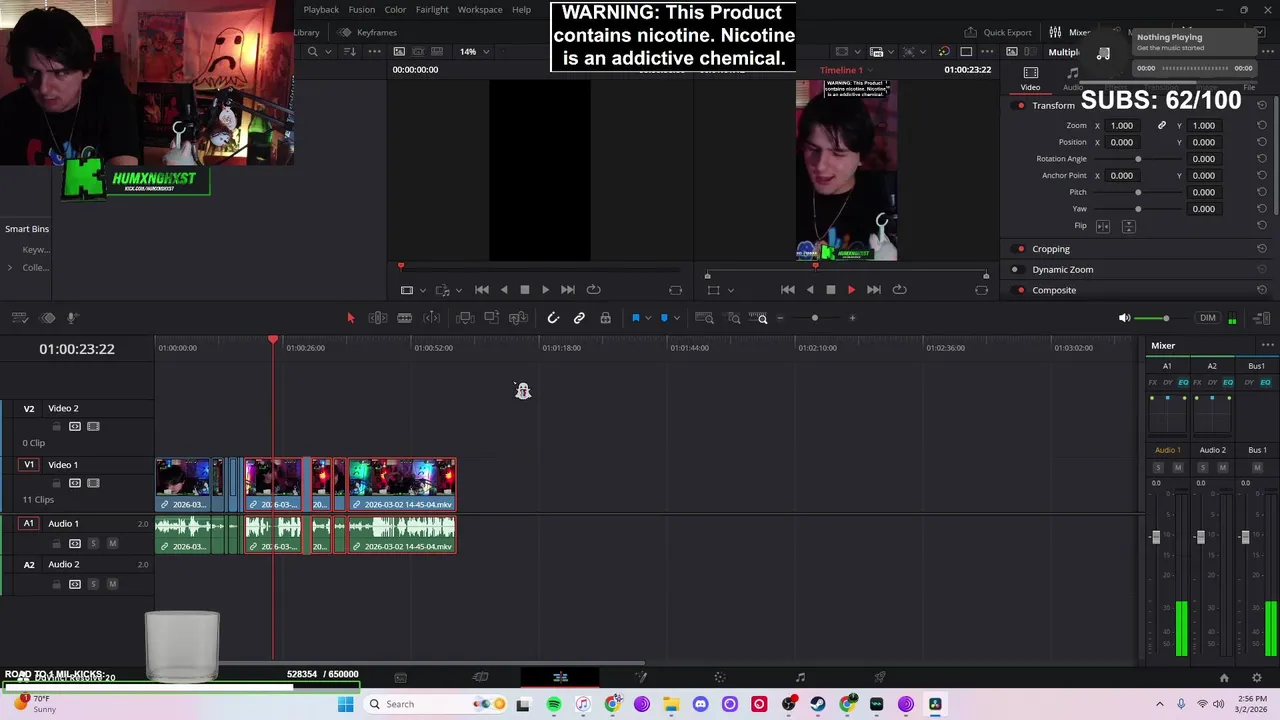Click the voiceover microphone icon
Image resolution: width=1280 pixels, height=720 pixels.
pos(72,318)
